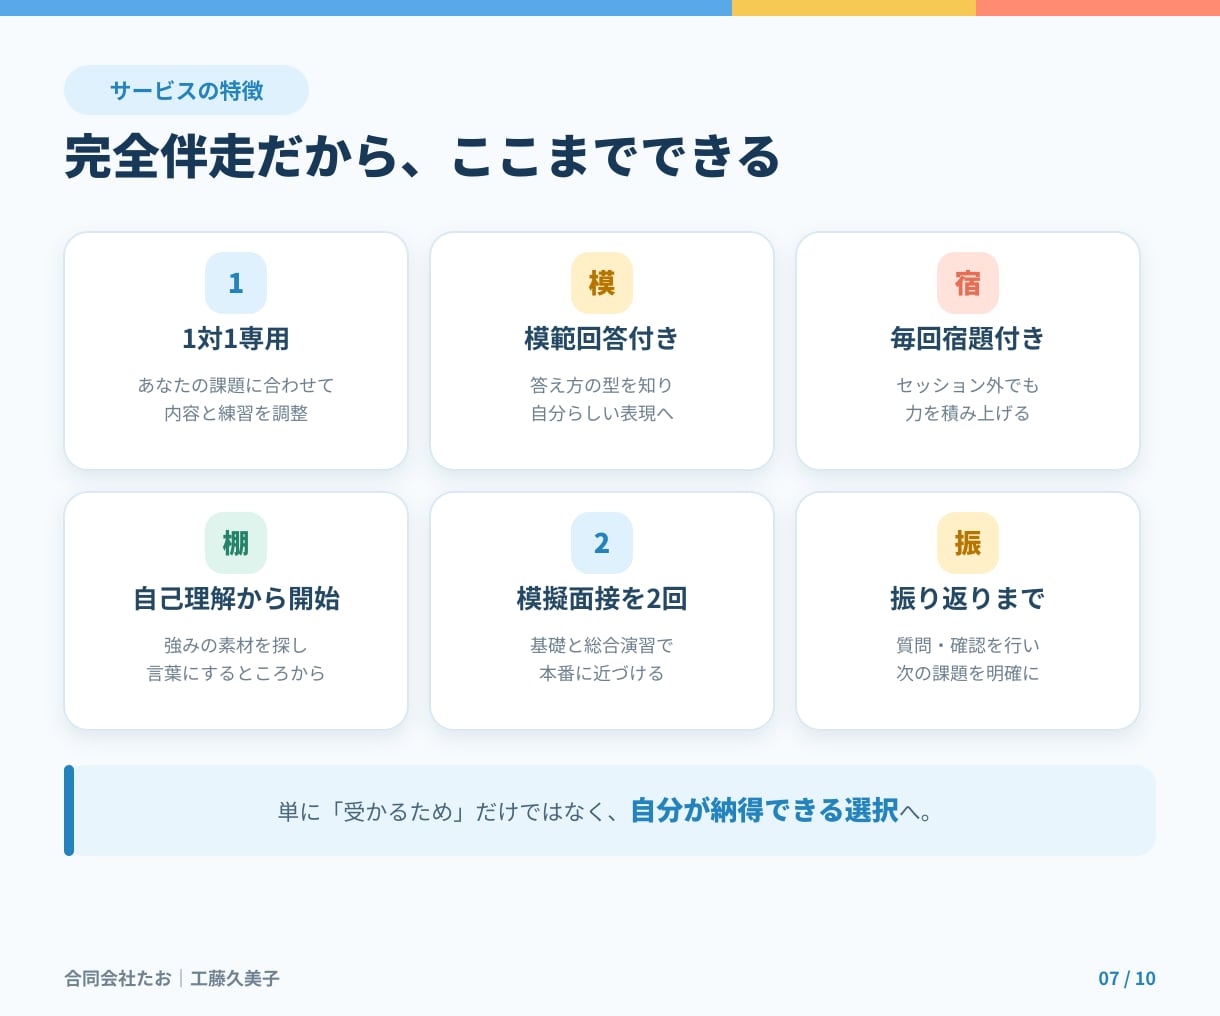This screenshot has height=1016, width=1220.
Task: Click the text 答え方の型を知り
Action: point(602,385)
